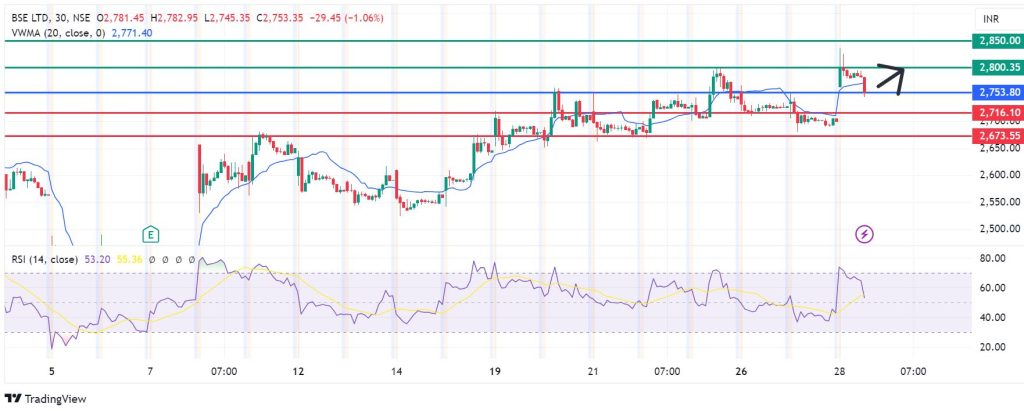This screenshot has width=1024, height=411.
Task: Click date label 21 on time axis
Action: (592, 371)
